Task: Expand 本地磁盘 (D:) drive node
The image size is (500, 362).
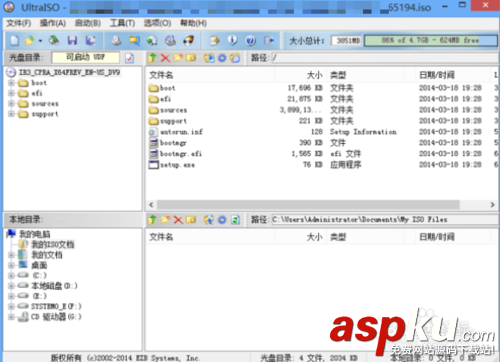Action: click(x=11, y=286)
